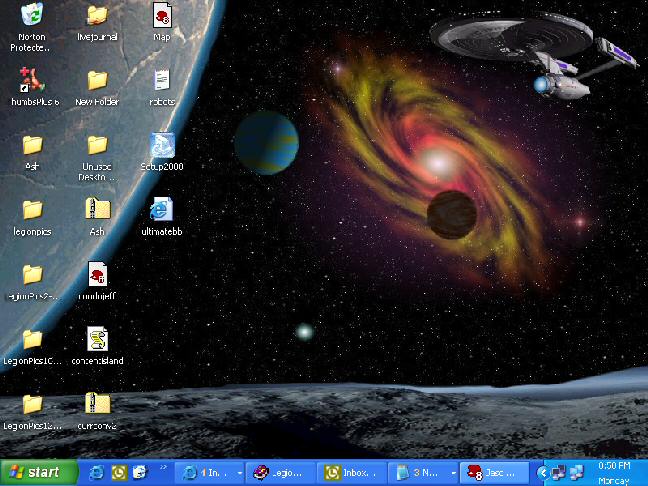Viewport: 648px width, 486px height.
Task: Open the legionpics folder
Action: pyautogui.click(x=32, y=210)
